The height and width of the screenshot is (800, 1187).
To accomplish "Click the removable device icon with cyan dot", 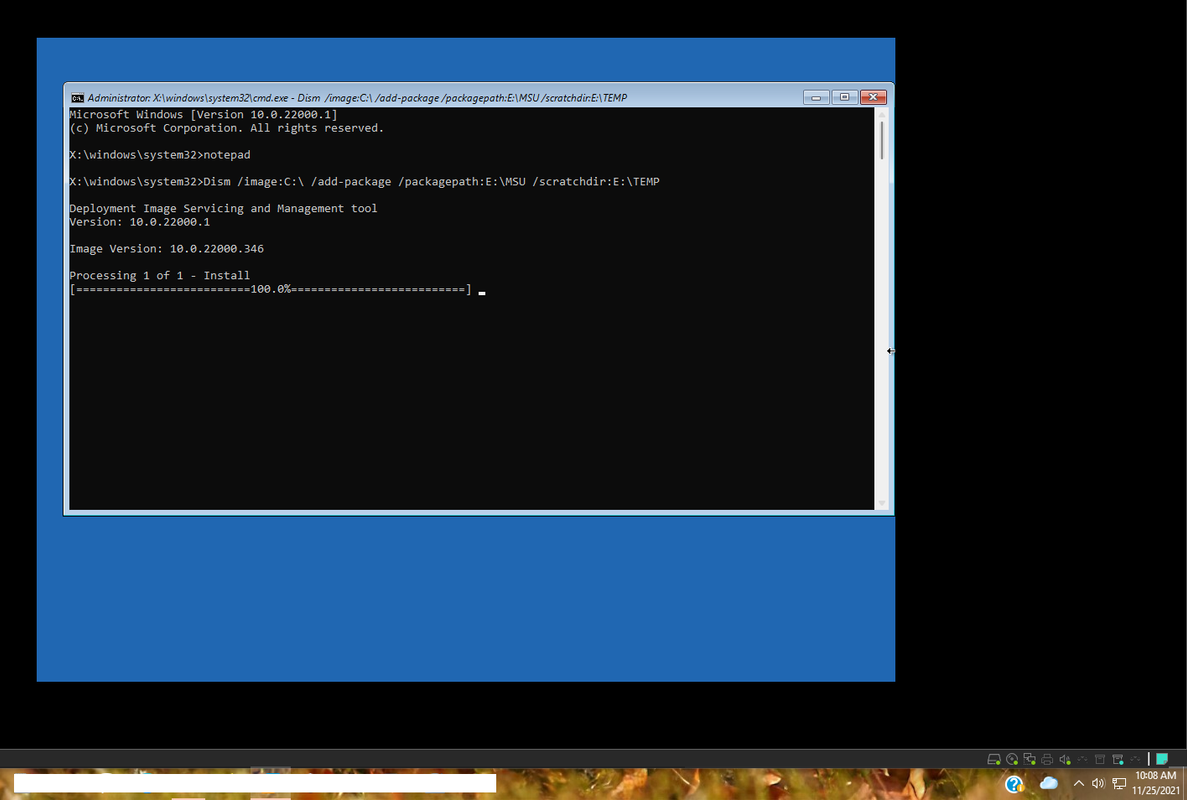I will pyautogui.click(x=1118, y=759).
